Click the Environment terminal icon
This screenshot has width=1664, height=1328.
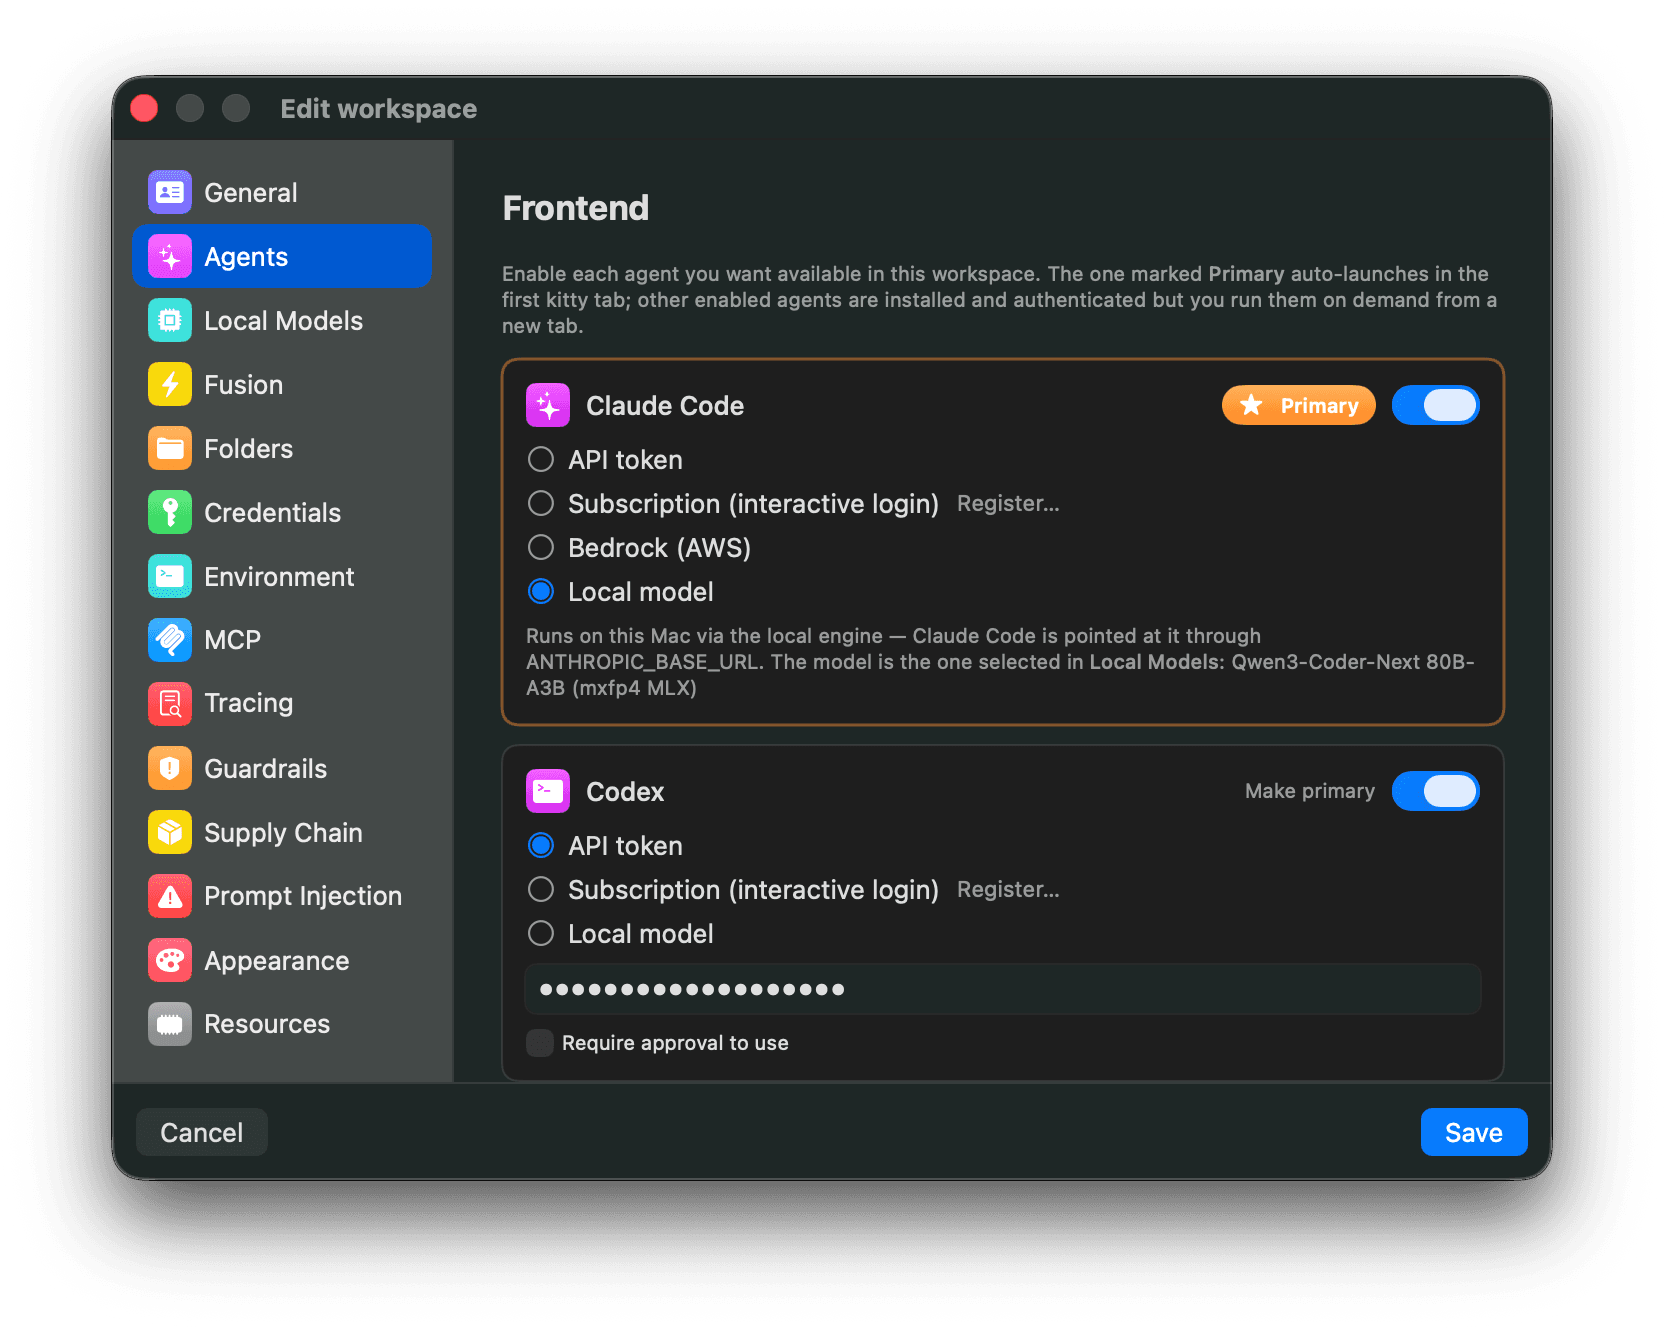pyautogui.click(x=170, y=576)
